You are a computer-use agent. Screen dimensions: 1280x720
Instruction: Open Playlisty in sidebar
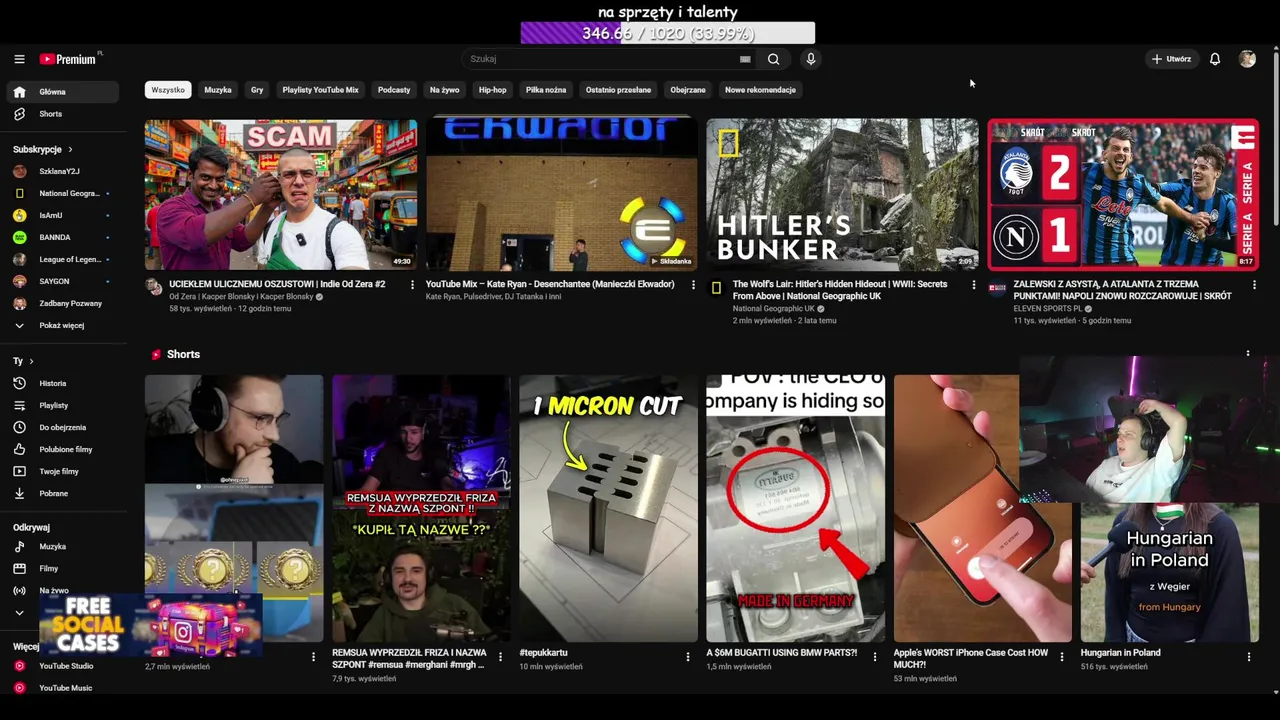point(62,405)
